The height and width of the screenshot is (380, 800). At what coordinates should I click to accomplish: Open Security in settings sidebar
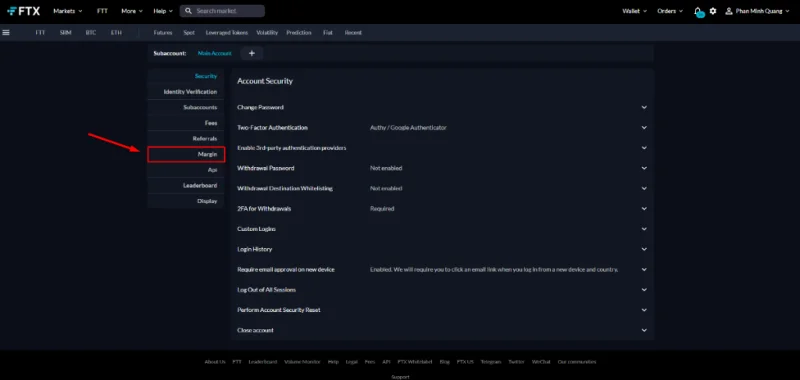186,76
